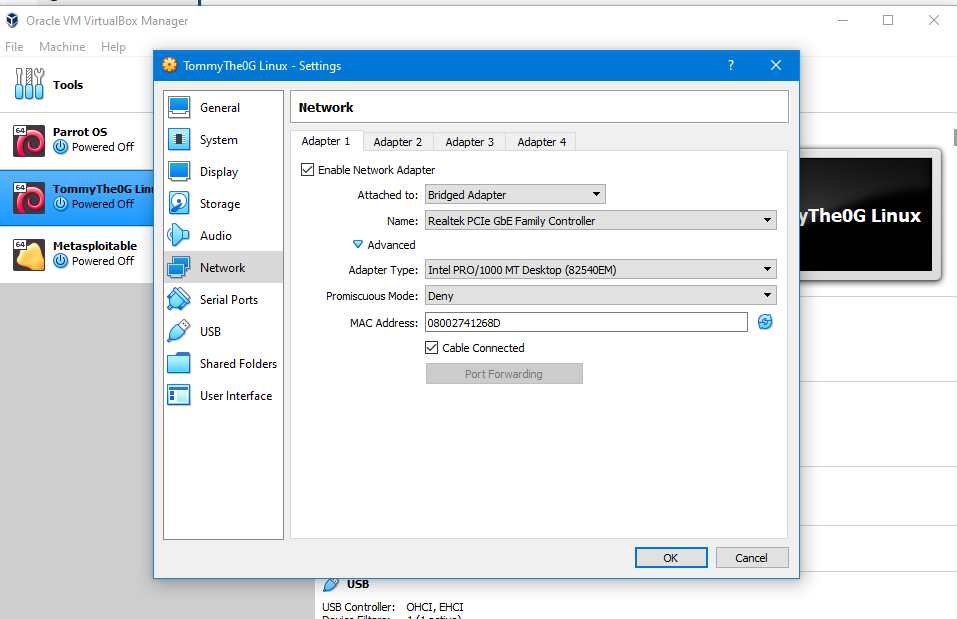Click the VirtualBox Manager vertical scrollbar

(955, 137)
